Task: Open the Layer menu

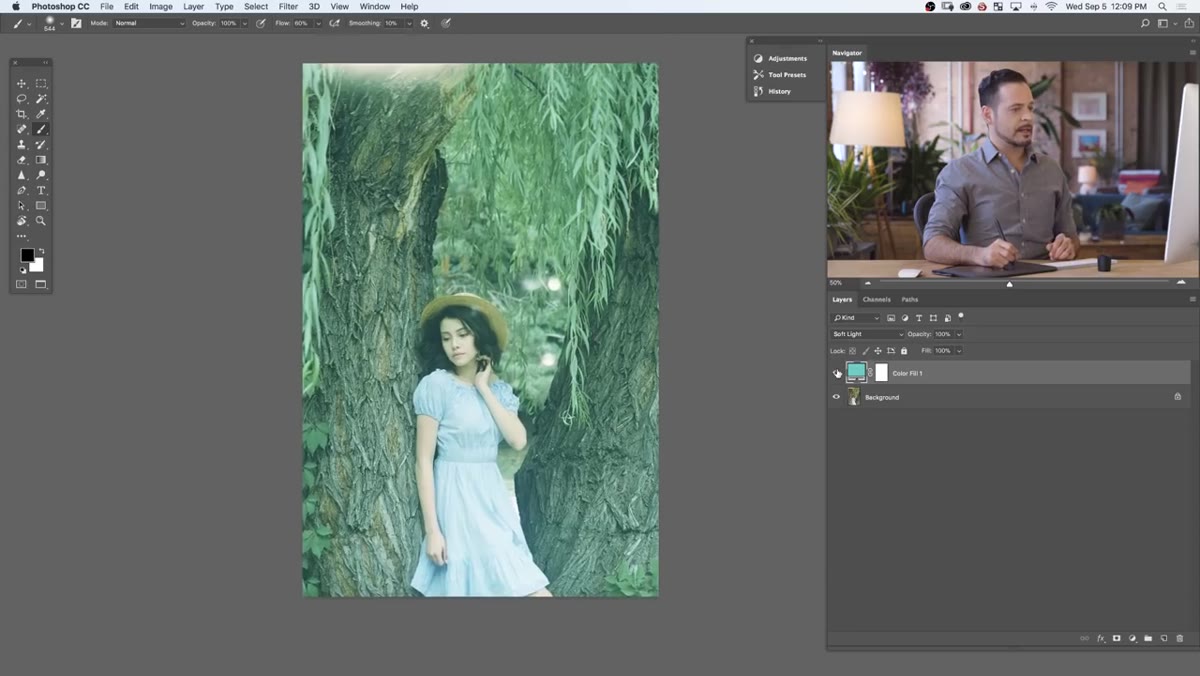Action: click(x=193, y=6)
